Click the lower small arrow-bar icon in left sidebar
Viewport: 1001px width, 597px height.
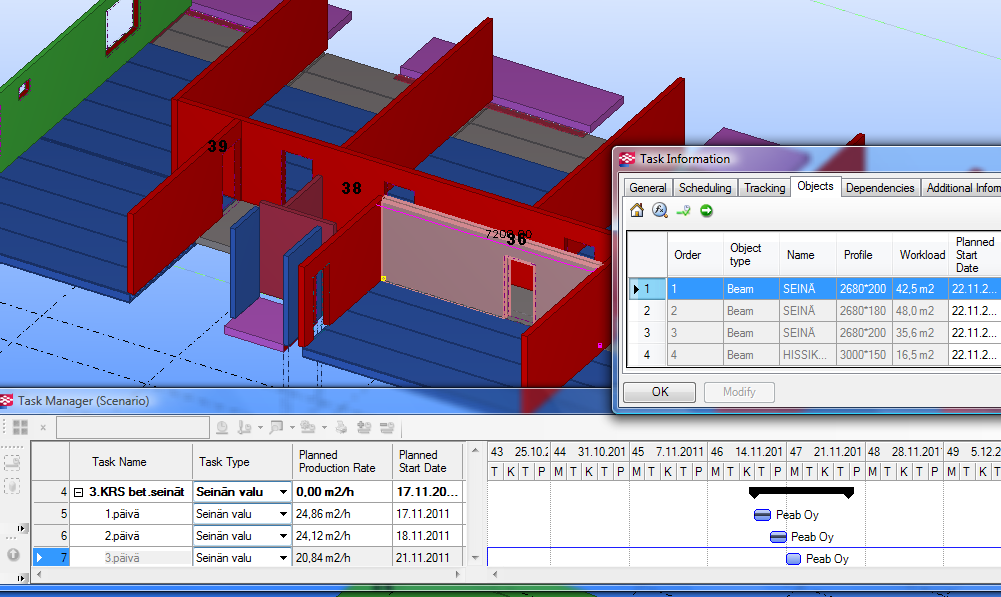click(22, 578)
